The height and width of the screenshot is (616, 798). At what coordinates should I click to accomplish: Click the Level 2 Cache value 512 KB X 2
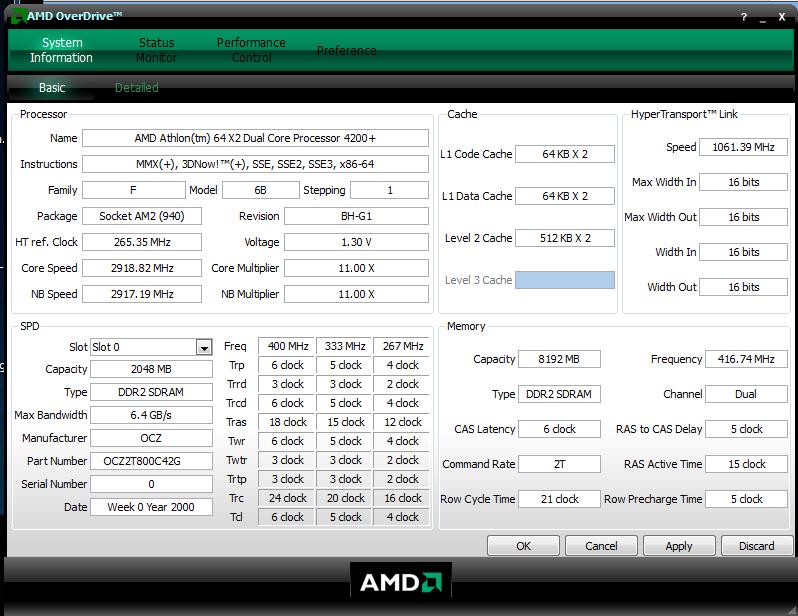point(565,238)
